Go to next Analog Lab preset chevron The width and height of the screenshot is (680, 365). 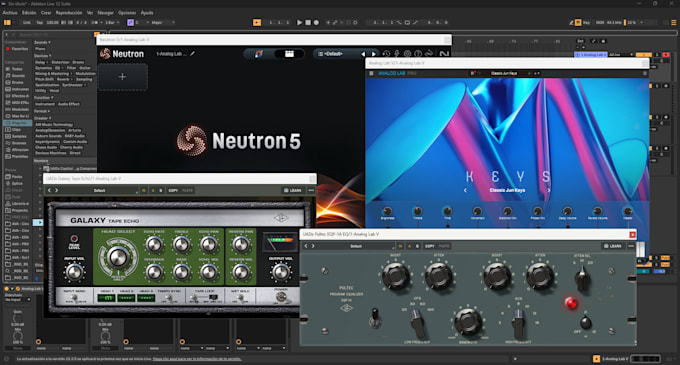coord(549,190)
